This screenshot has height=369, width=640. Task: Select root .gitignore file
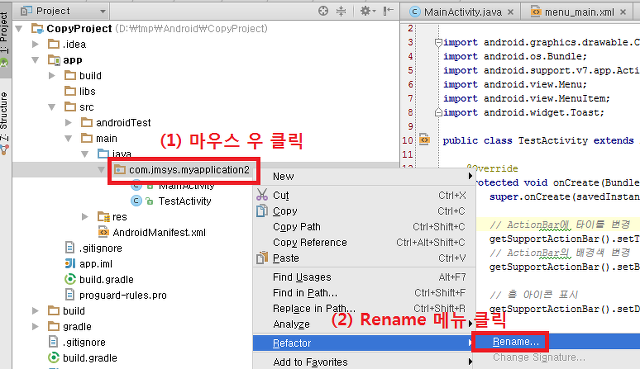pos(84,342)
